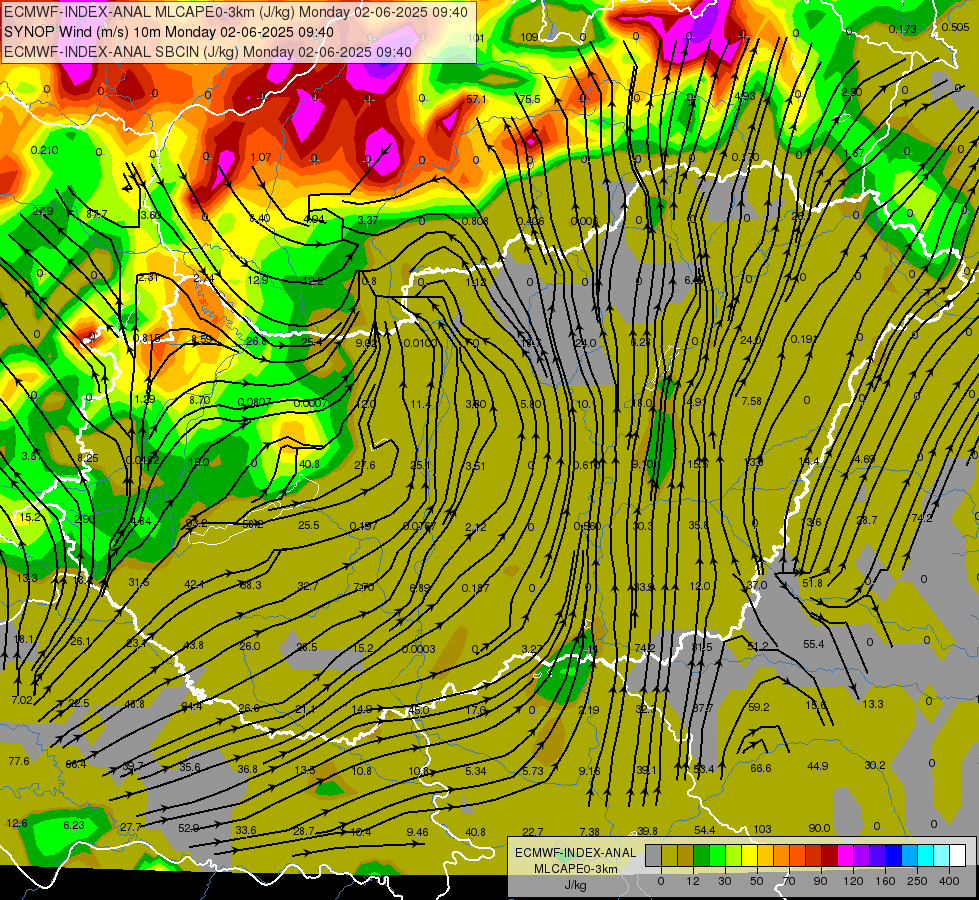This screenshot has width=979, height=900.
Task: Click the pure blue legend swatch
Action: (893, 856)
